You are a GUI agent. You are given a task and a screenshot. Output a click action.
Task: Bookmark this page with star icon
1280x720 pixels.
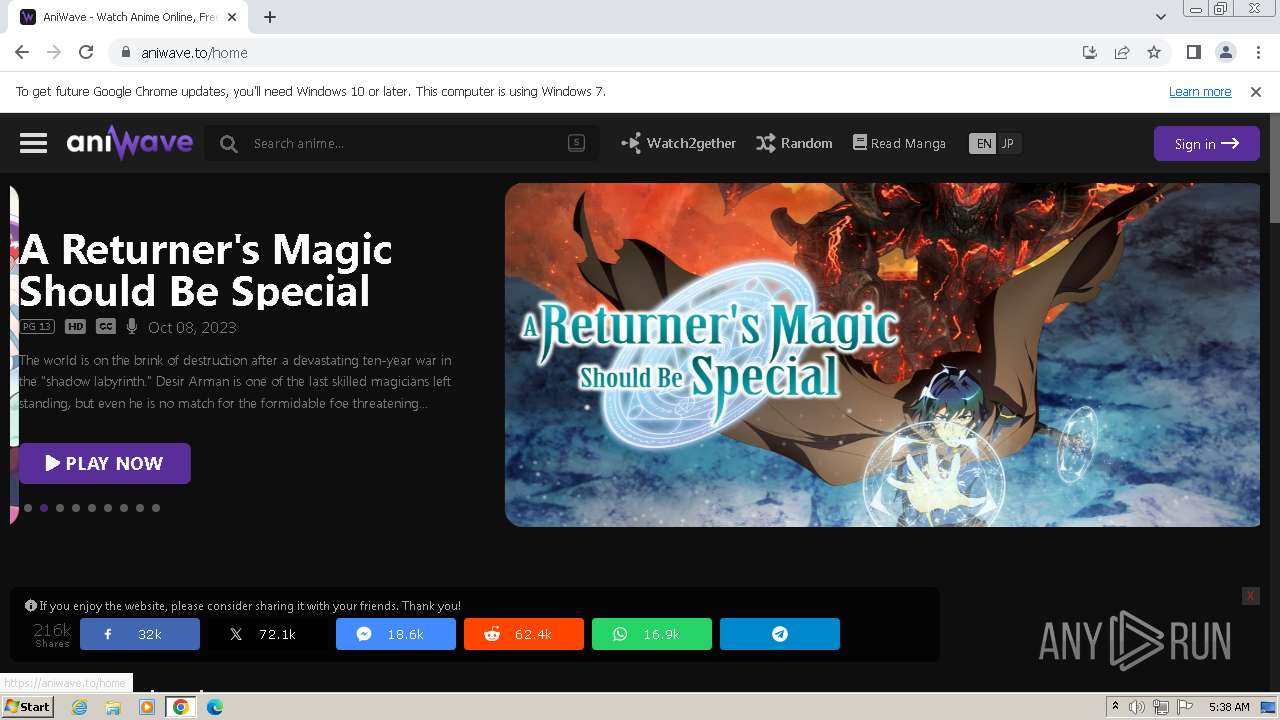tap(1154, 52)
